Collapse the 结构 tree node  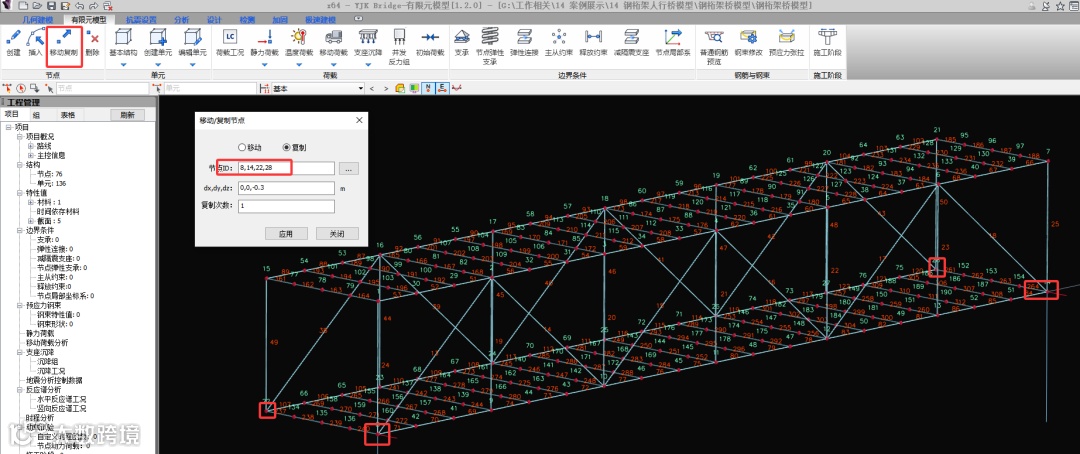(20, 165)
